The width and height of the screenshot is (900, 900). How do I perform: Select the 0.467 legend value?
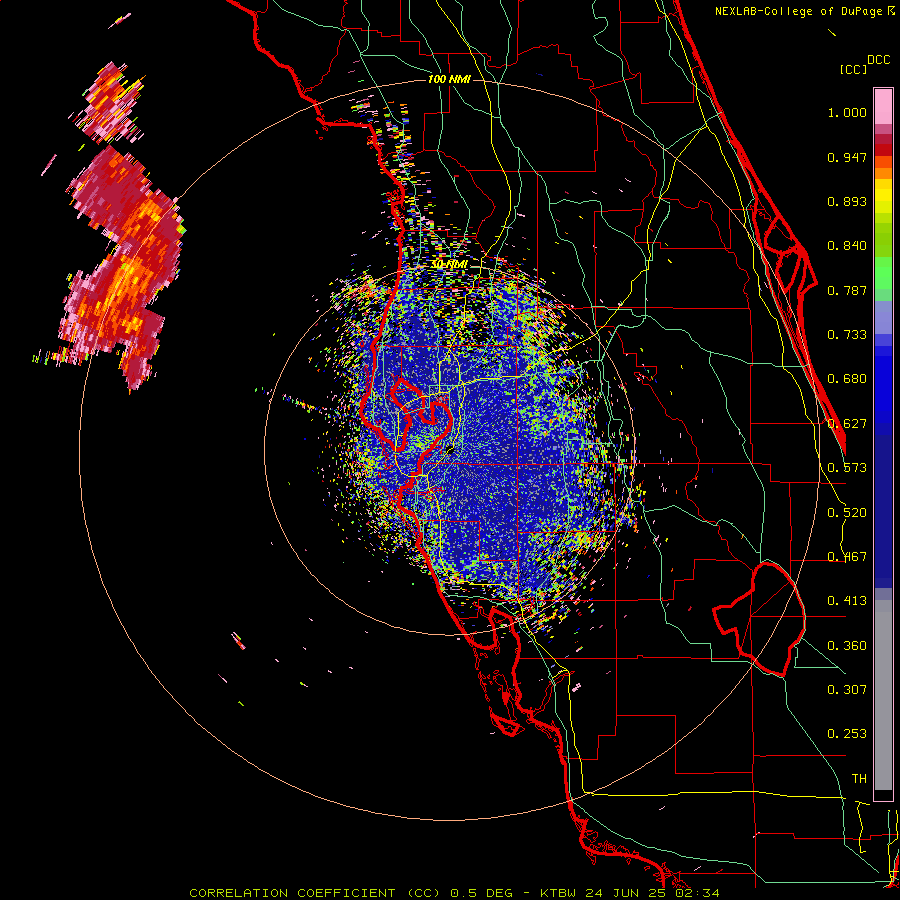(847, 557)
